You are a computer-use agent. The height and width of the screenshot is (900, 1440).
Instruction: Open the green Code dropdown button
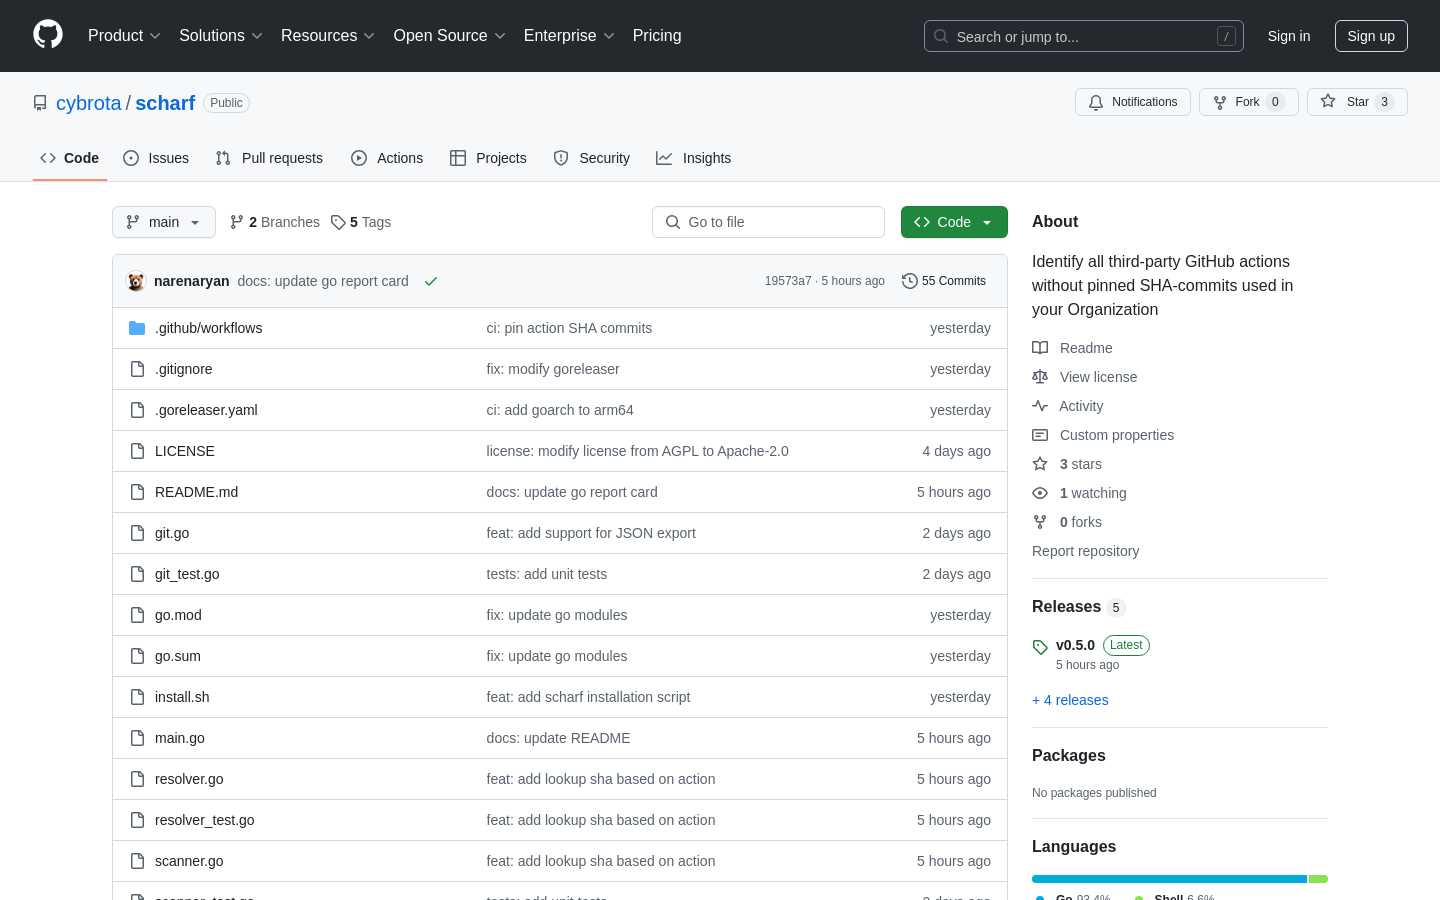[x=954, y=222]
